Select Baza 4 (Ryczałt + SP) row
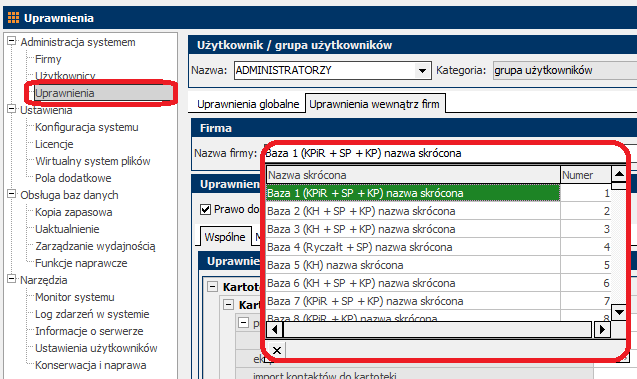 pos(438,247)
